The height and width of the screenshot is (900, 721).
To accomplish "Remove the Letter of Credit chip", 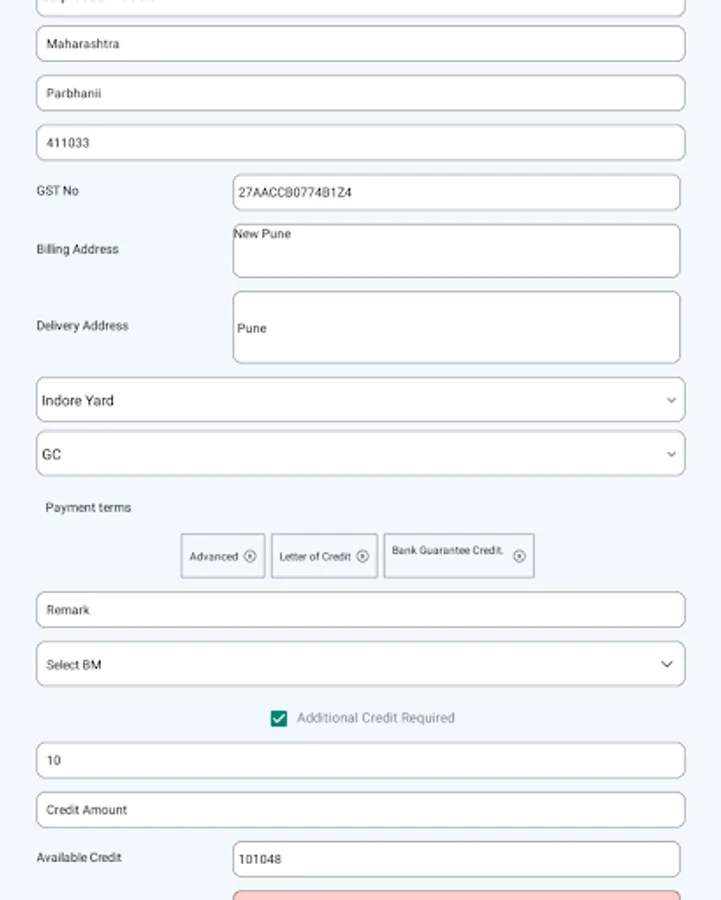I will [363, 556].
